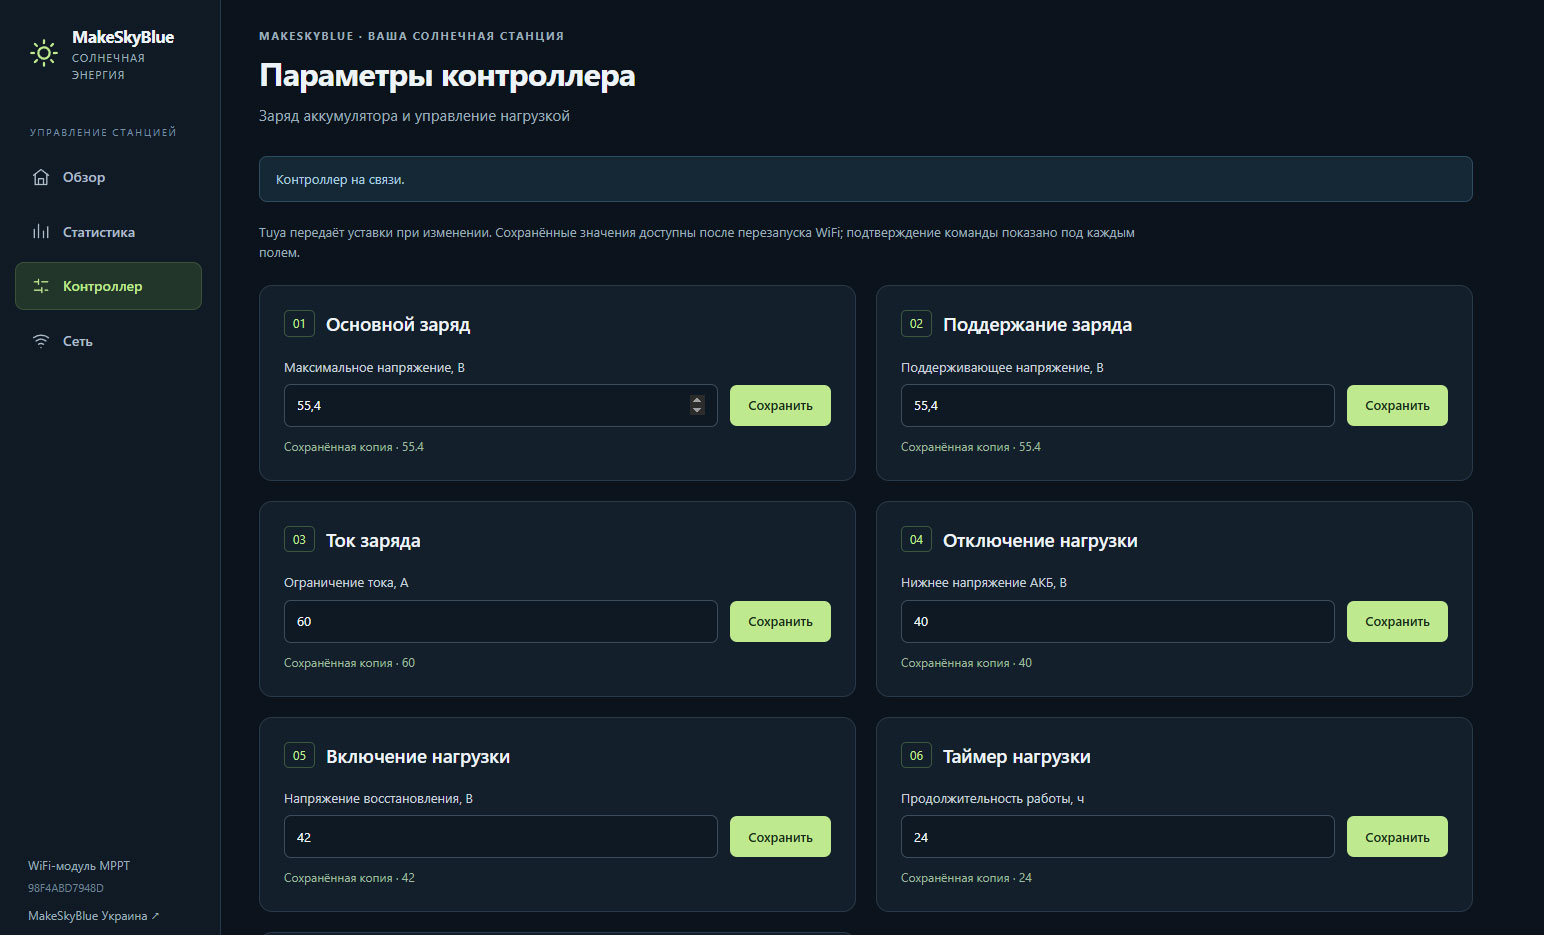
Task: Click the Заряд аккумулятора и управление нагрузкой subtitle
Action: coord(414,116)
